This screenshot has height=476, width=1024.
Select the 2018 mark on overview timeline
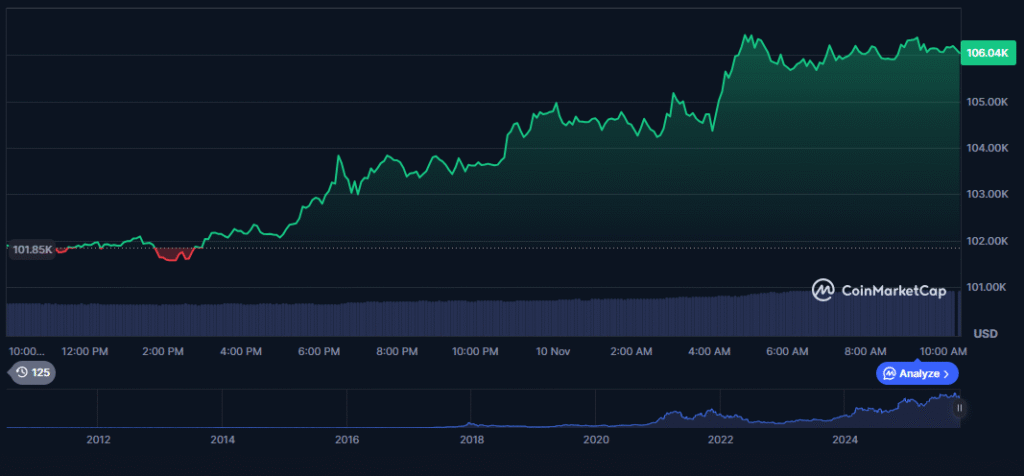[472, 439]
